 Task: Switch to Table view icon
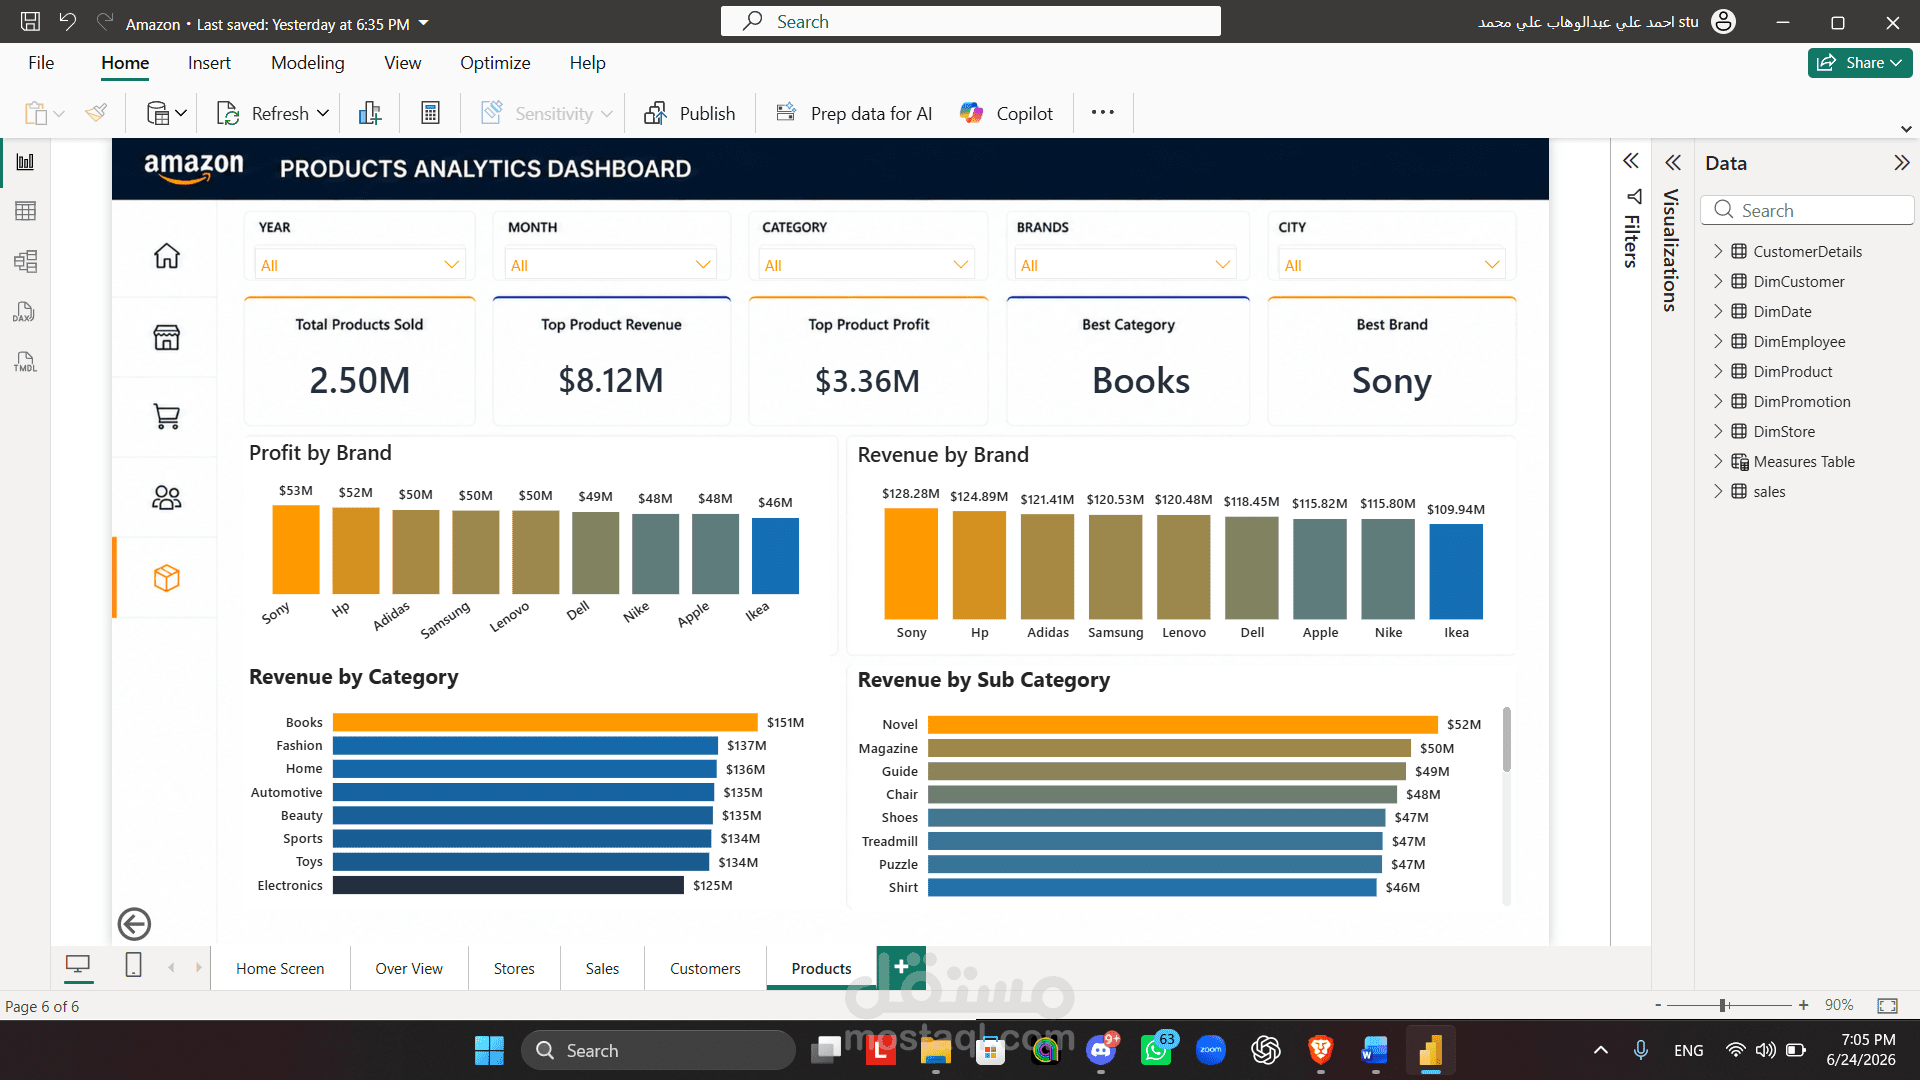[x=25, y=211]
